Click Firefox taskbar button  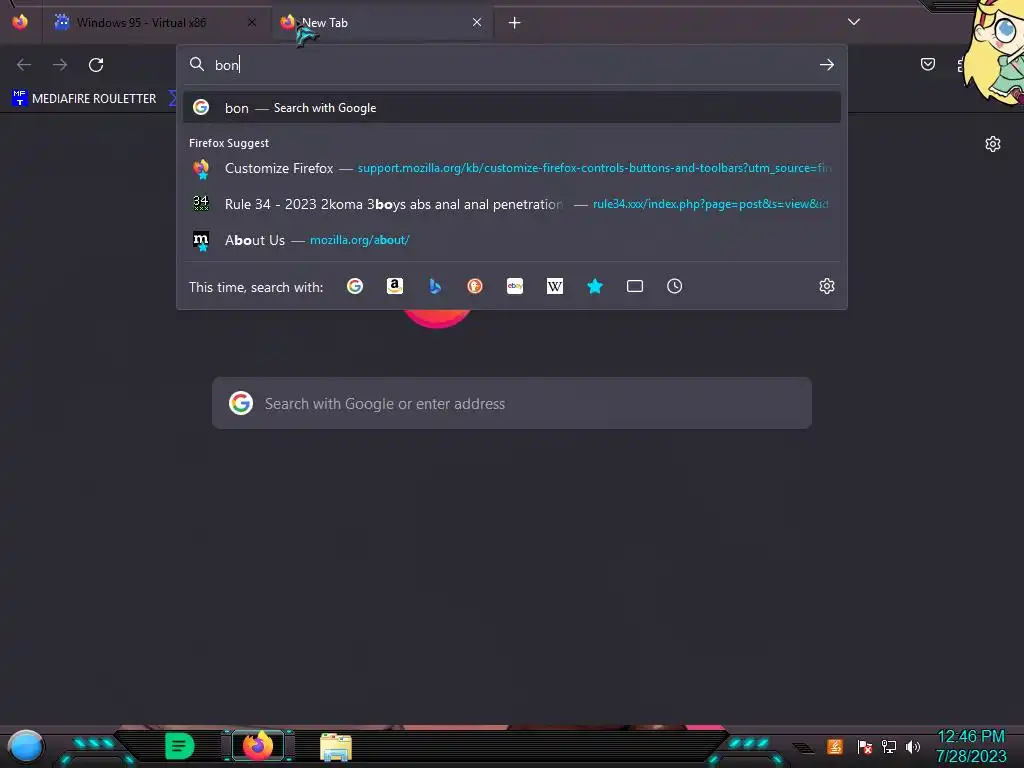point(258,746)
